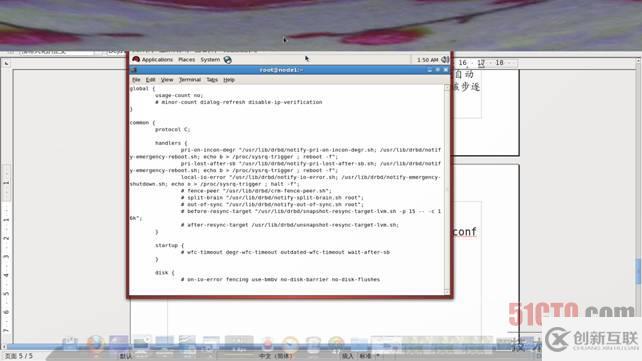Click the '# wfc-timeout degr-wfc-timeout' line
Image resolution: width=642 pixels, height=361 pixels.
coord(285,252)
